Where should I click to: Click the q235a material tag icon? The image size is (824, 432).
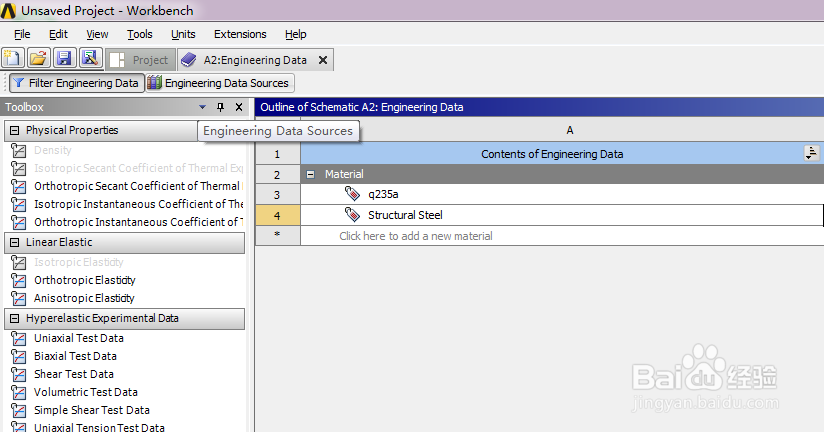[x=352, y=194]
